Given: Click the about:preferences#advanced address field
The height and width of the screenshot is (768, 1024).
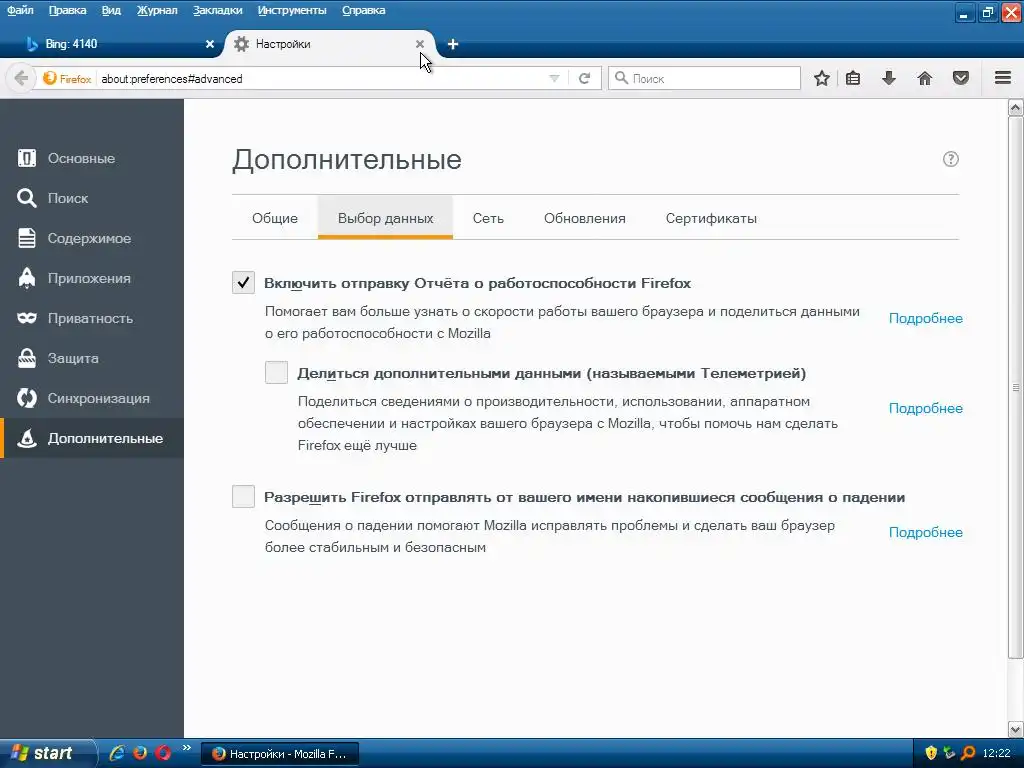Looking at the screenshot, I should point(320,78).
